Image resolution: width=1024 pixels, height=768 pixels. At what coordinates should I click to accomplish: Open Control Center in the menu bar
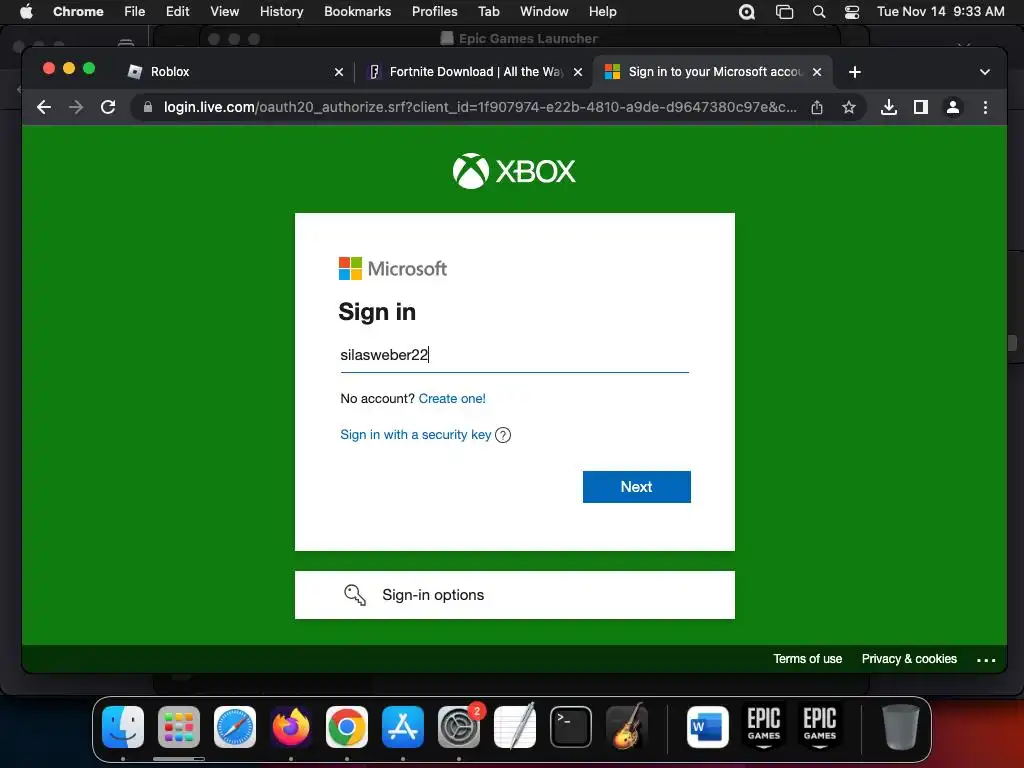pos(852,12)
